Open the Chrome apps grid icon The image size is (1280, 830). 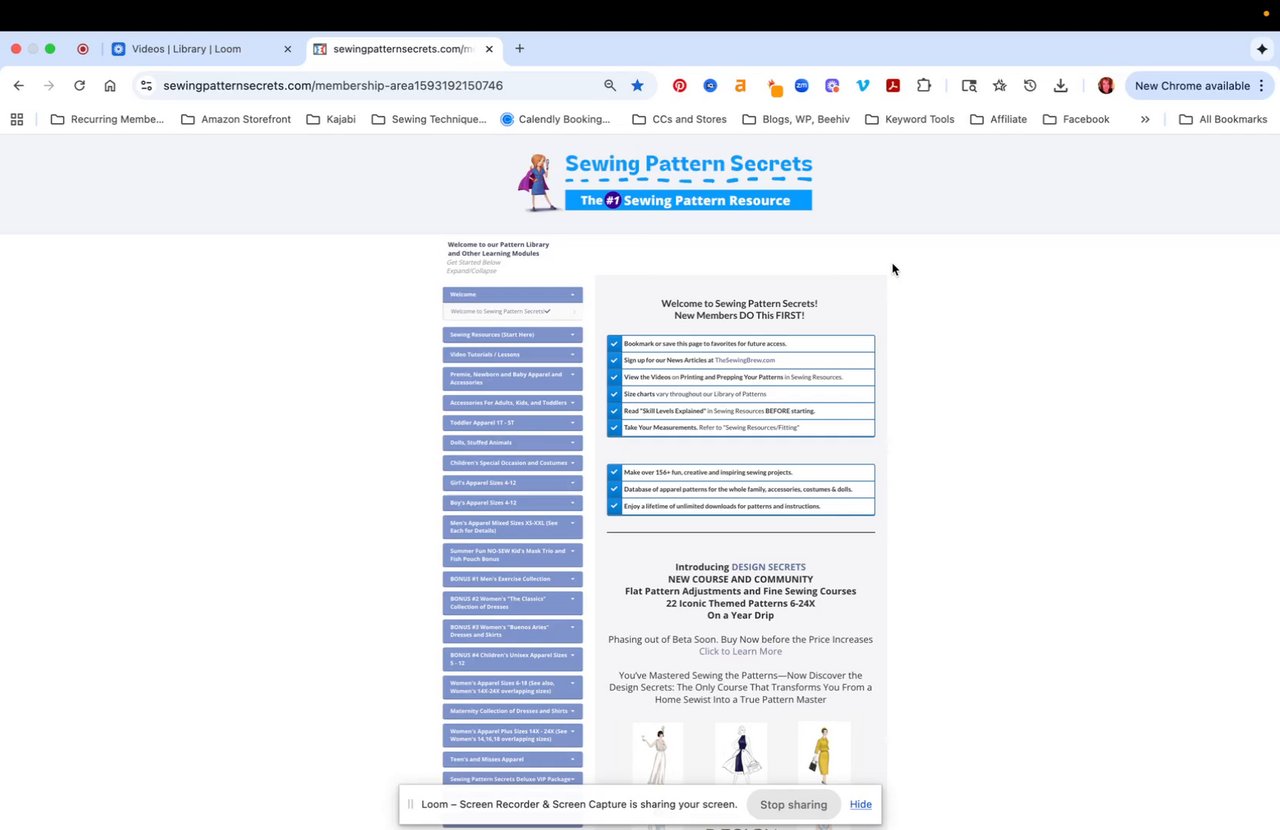[x=17, y=119]
